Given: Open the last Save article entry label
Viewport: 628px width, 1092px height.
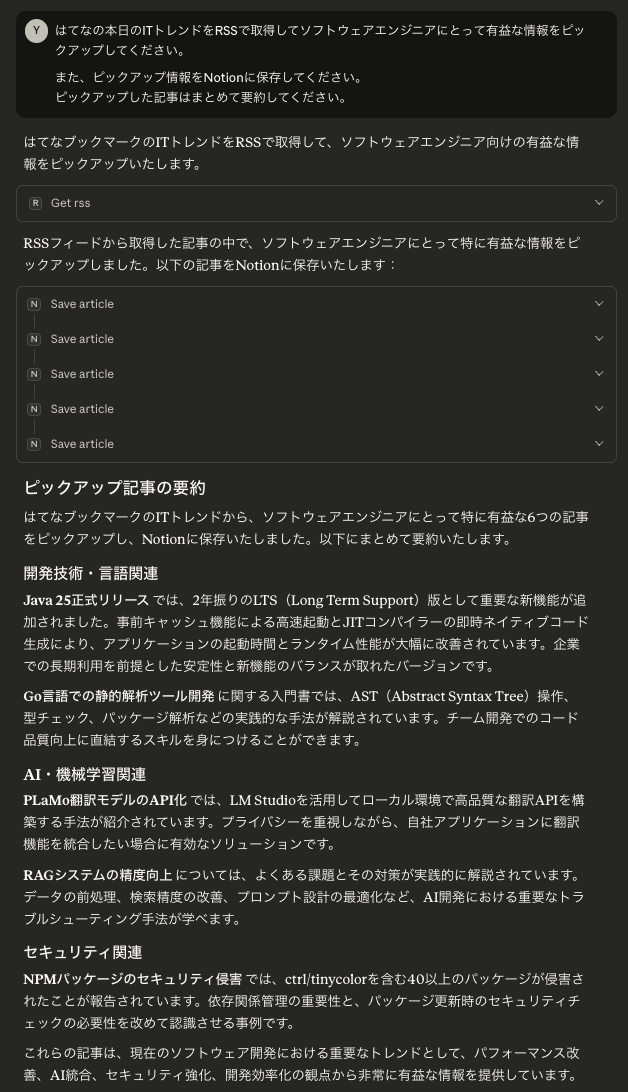Looking at the screenshot, I should [x=82, y=444].
